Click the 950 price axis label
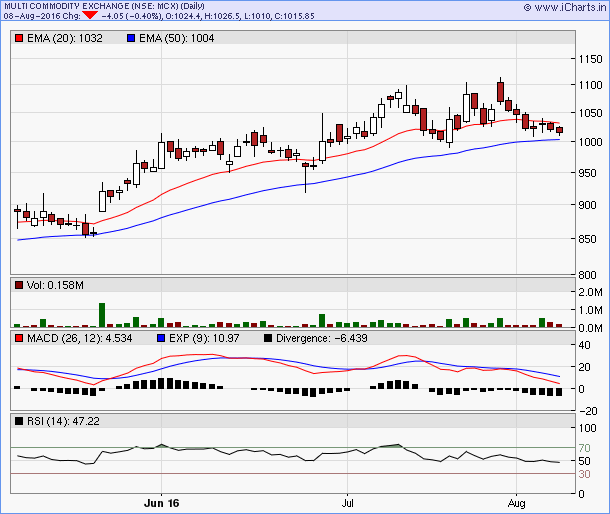610x514 pixels. point(587,173)
